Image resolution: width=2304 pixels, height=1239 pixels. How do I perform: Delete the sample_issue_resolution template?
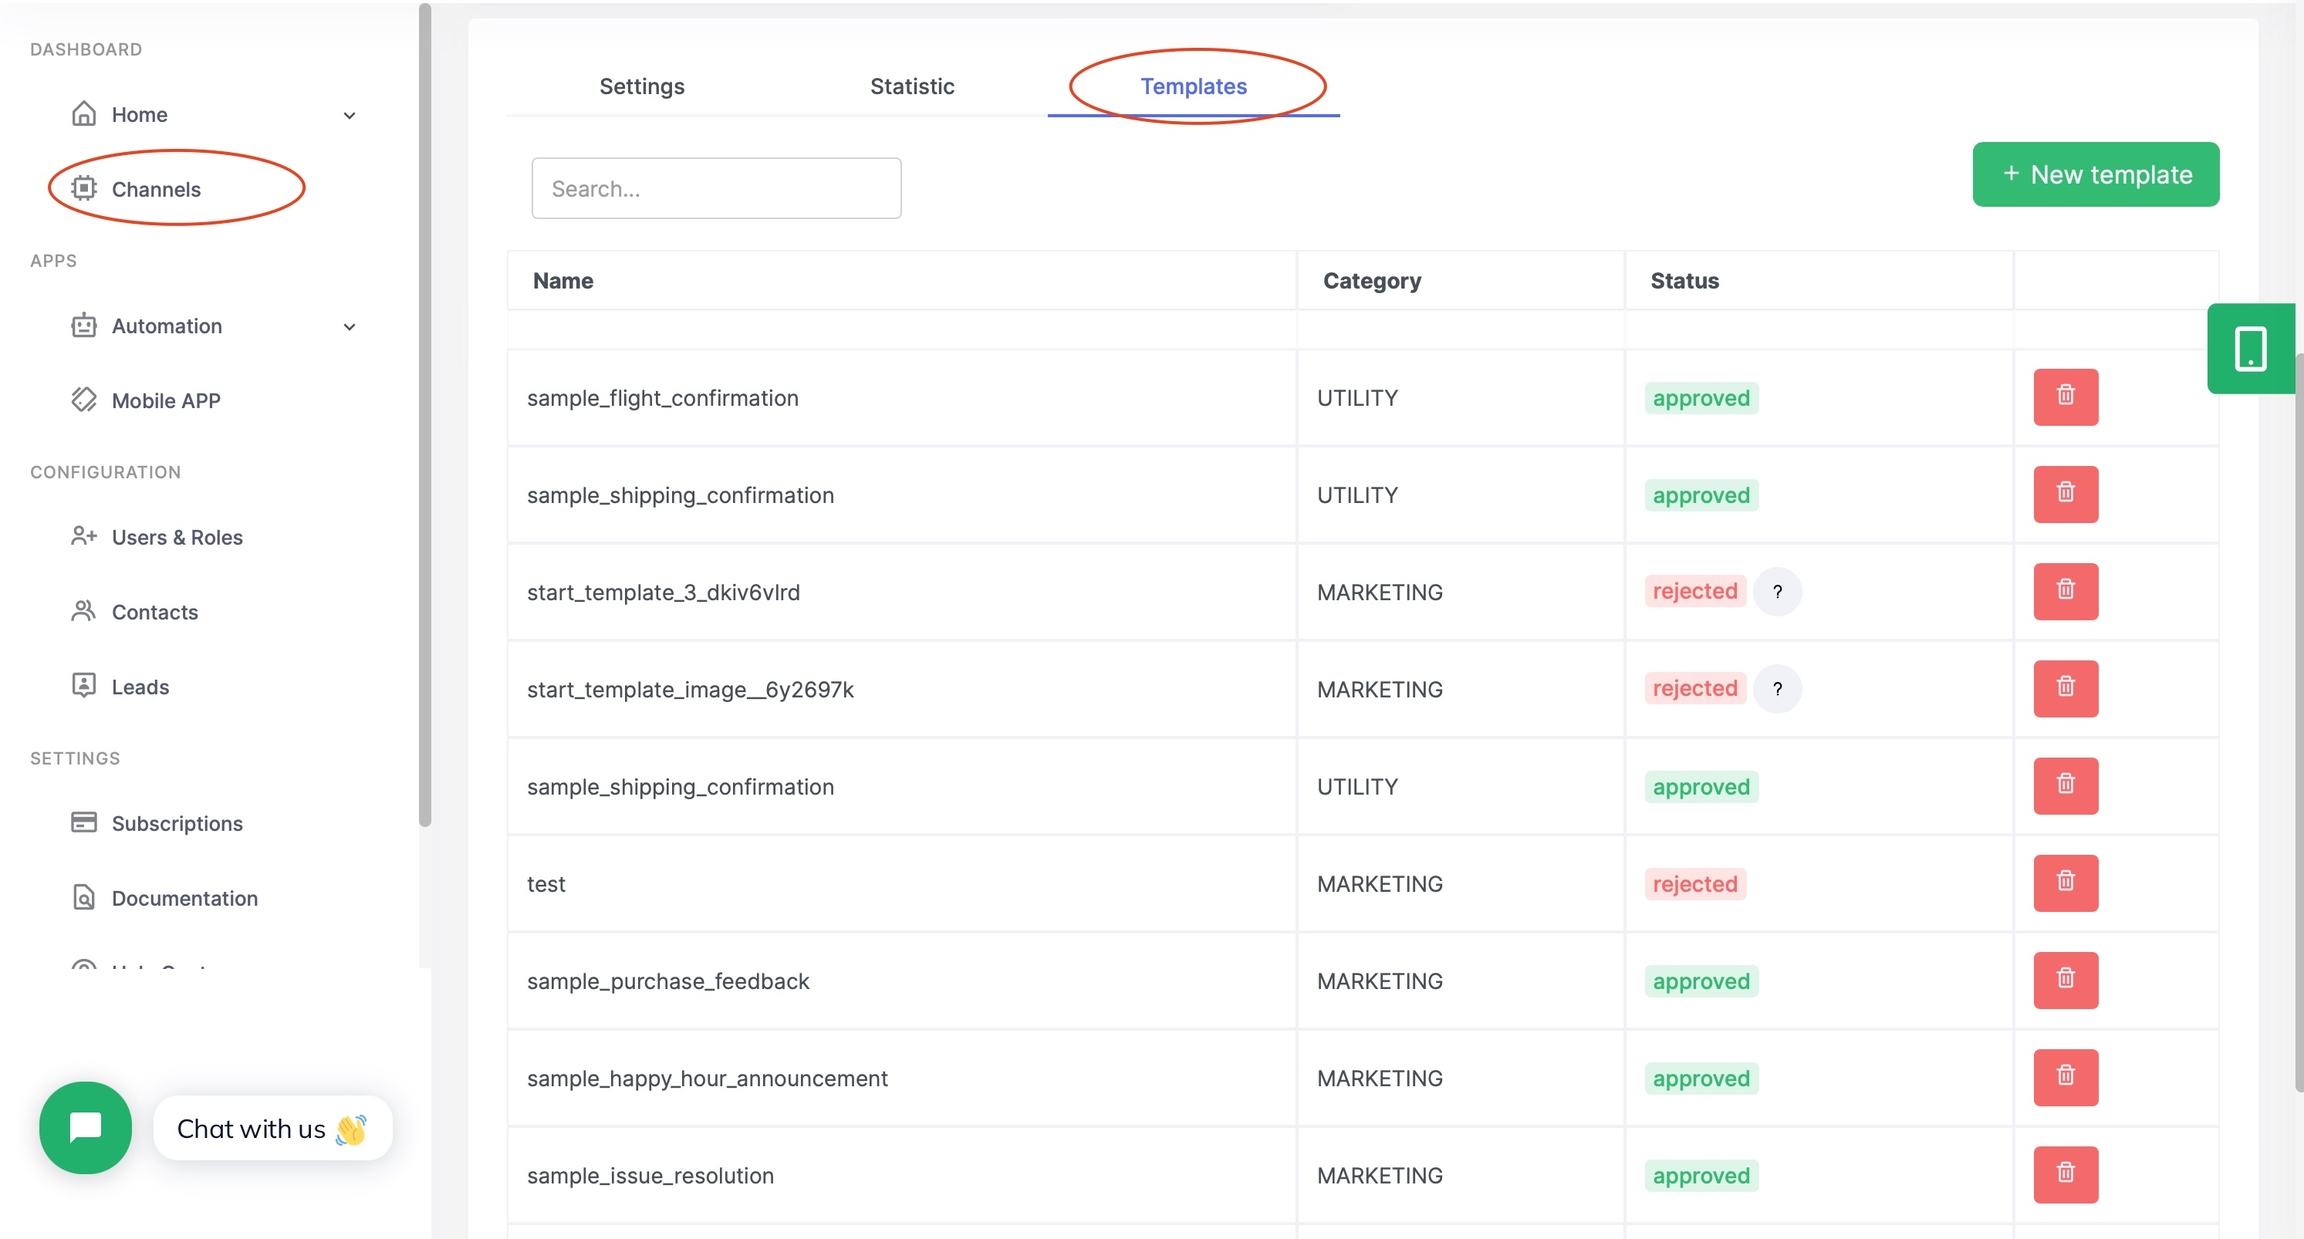tap(2065, 1174)
